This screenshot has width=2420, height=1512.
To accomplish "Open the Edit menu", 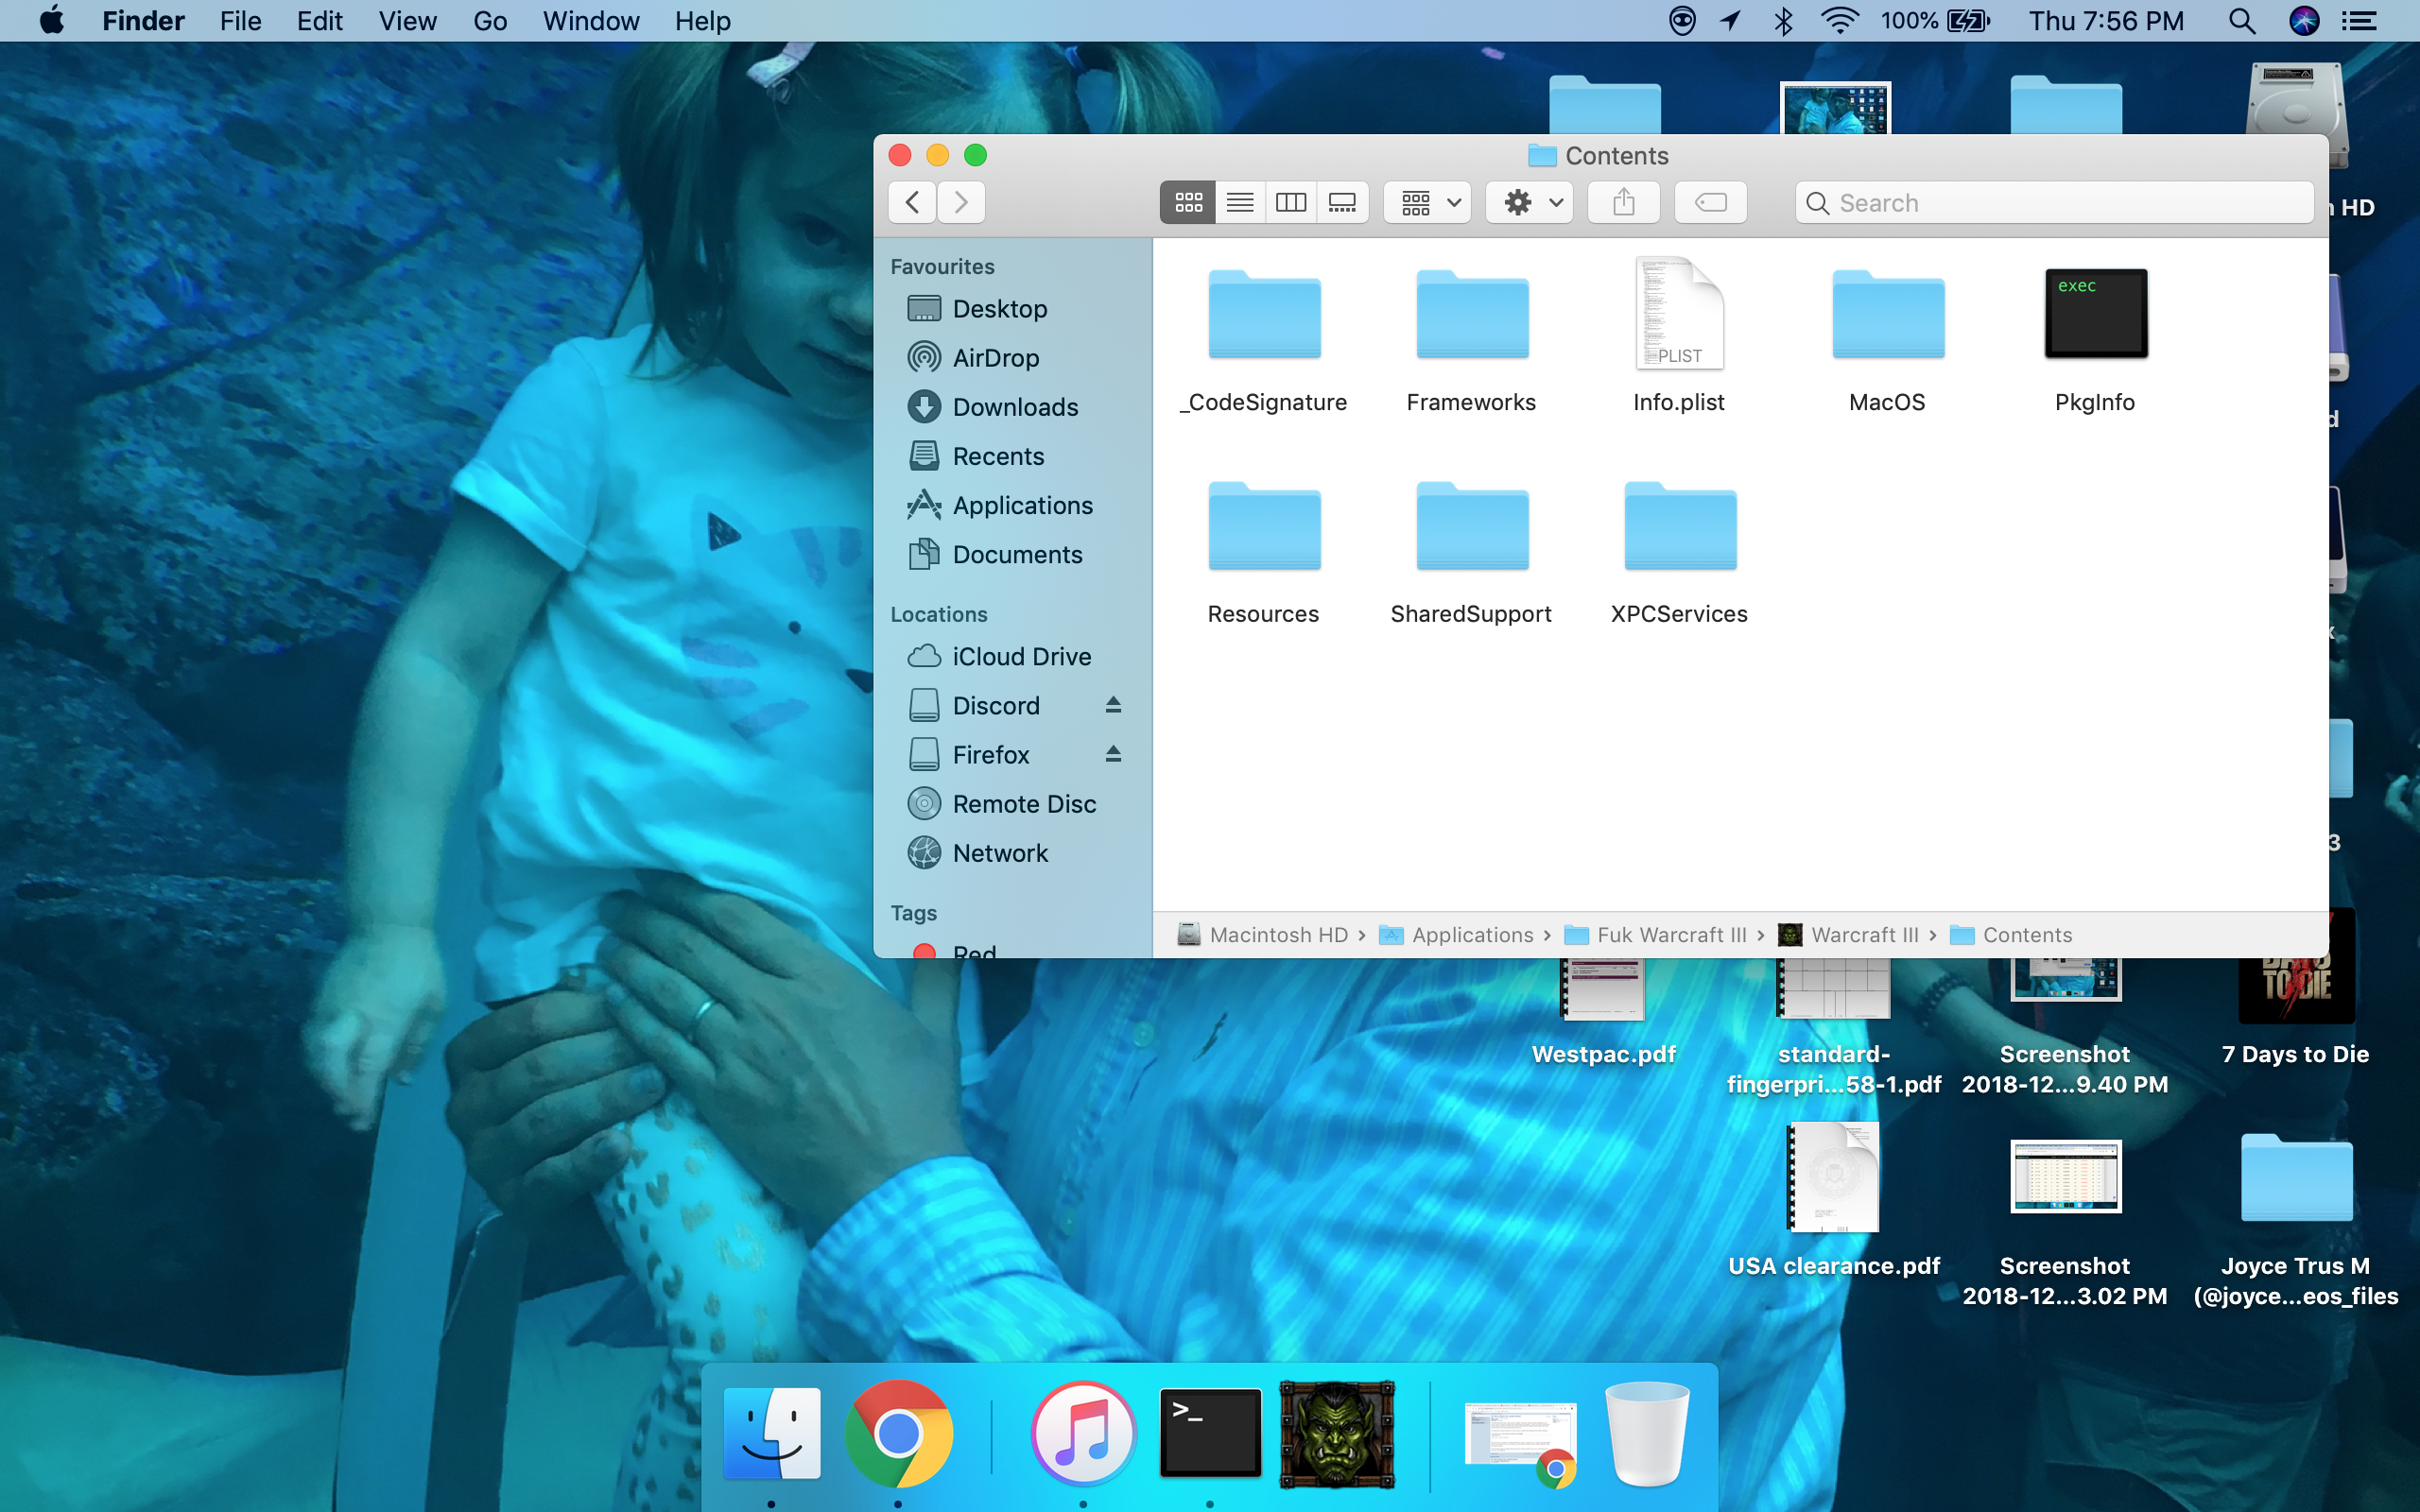I will [319, 21].
